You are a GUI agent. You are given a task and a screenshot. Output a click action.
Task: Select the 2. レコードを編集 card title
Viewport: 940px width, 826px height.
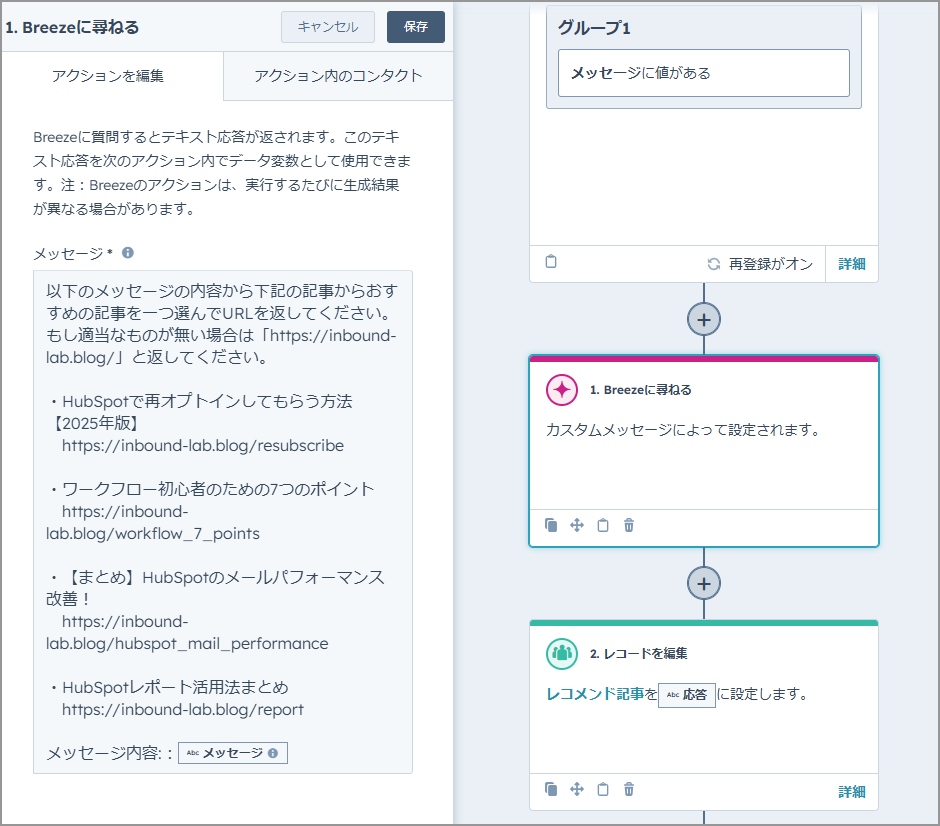pos(638,653)
